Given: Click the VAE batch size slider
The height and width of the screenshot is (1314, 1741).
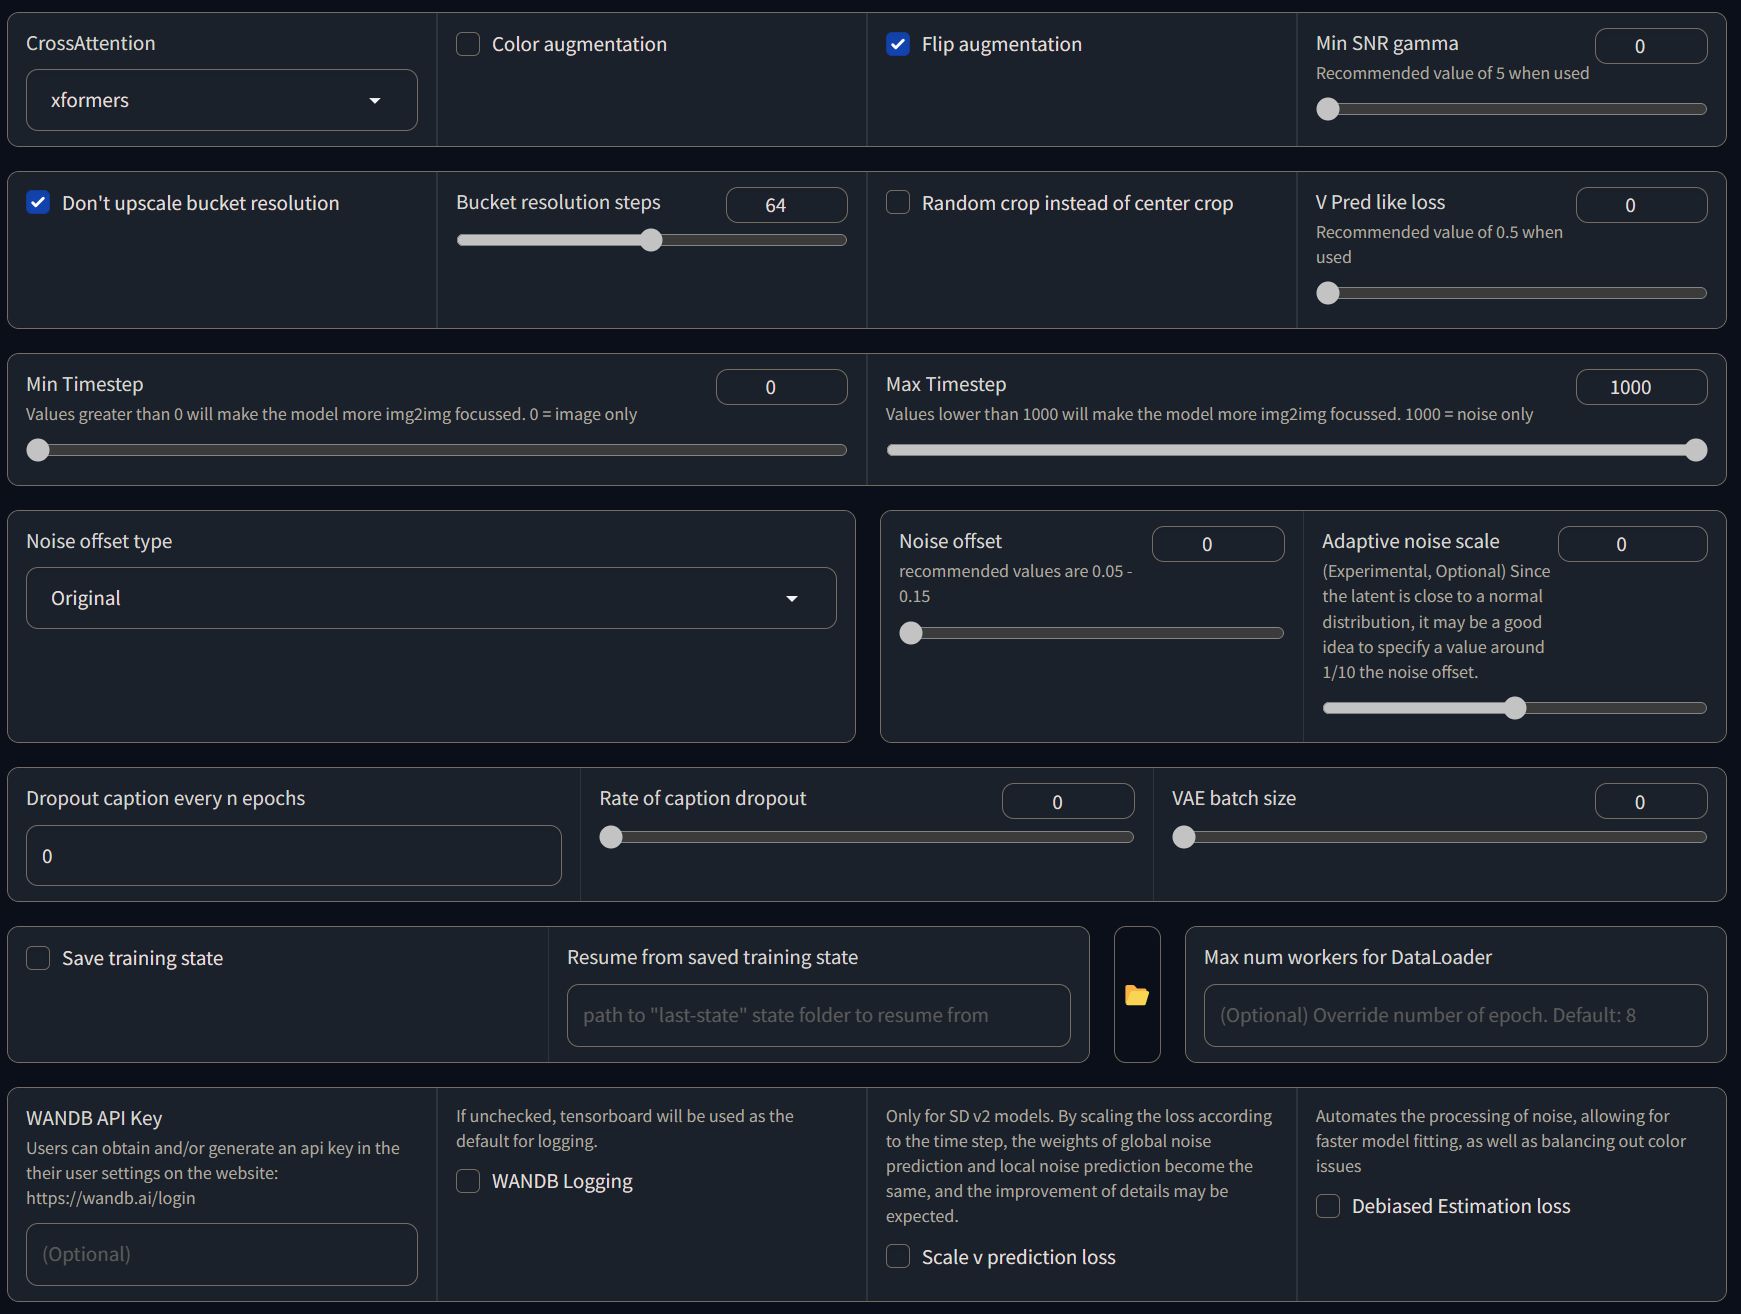Looking at the screenshot, I should 1439,837.
